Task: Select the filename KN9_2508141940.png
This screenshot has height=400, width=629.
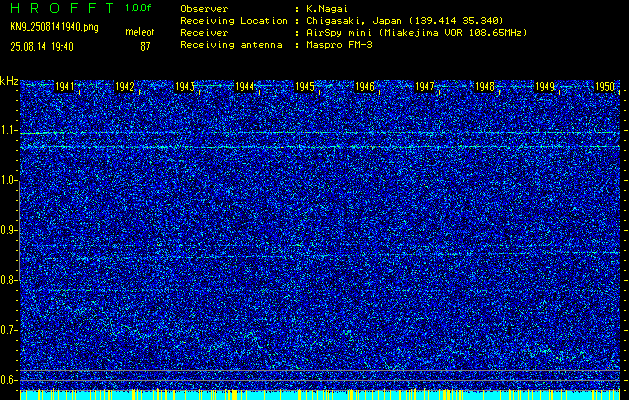Action: click(54, 27)
